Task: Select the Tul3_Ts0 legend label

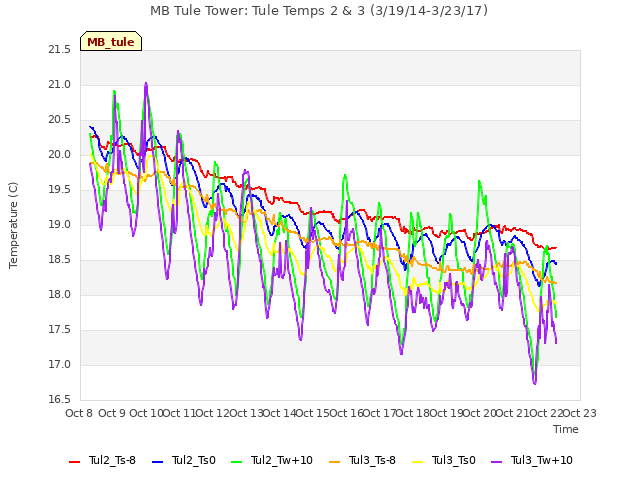Action: (x=454, y=460)
